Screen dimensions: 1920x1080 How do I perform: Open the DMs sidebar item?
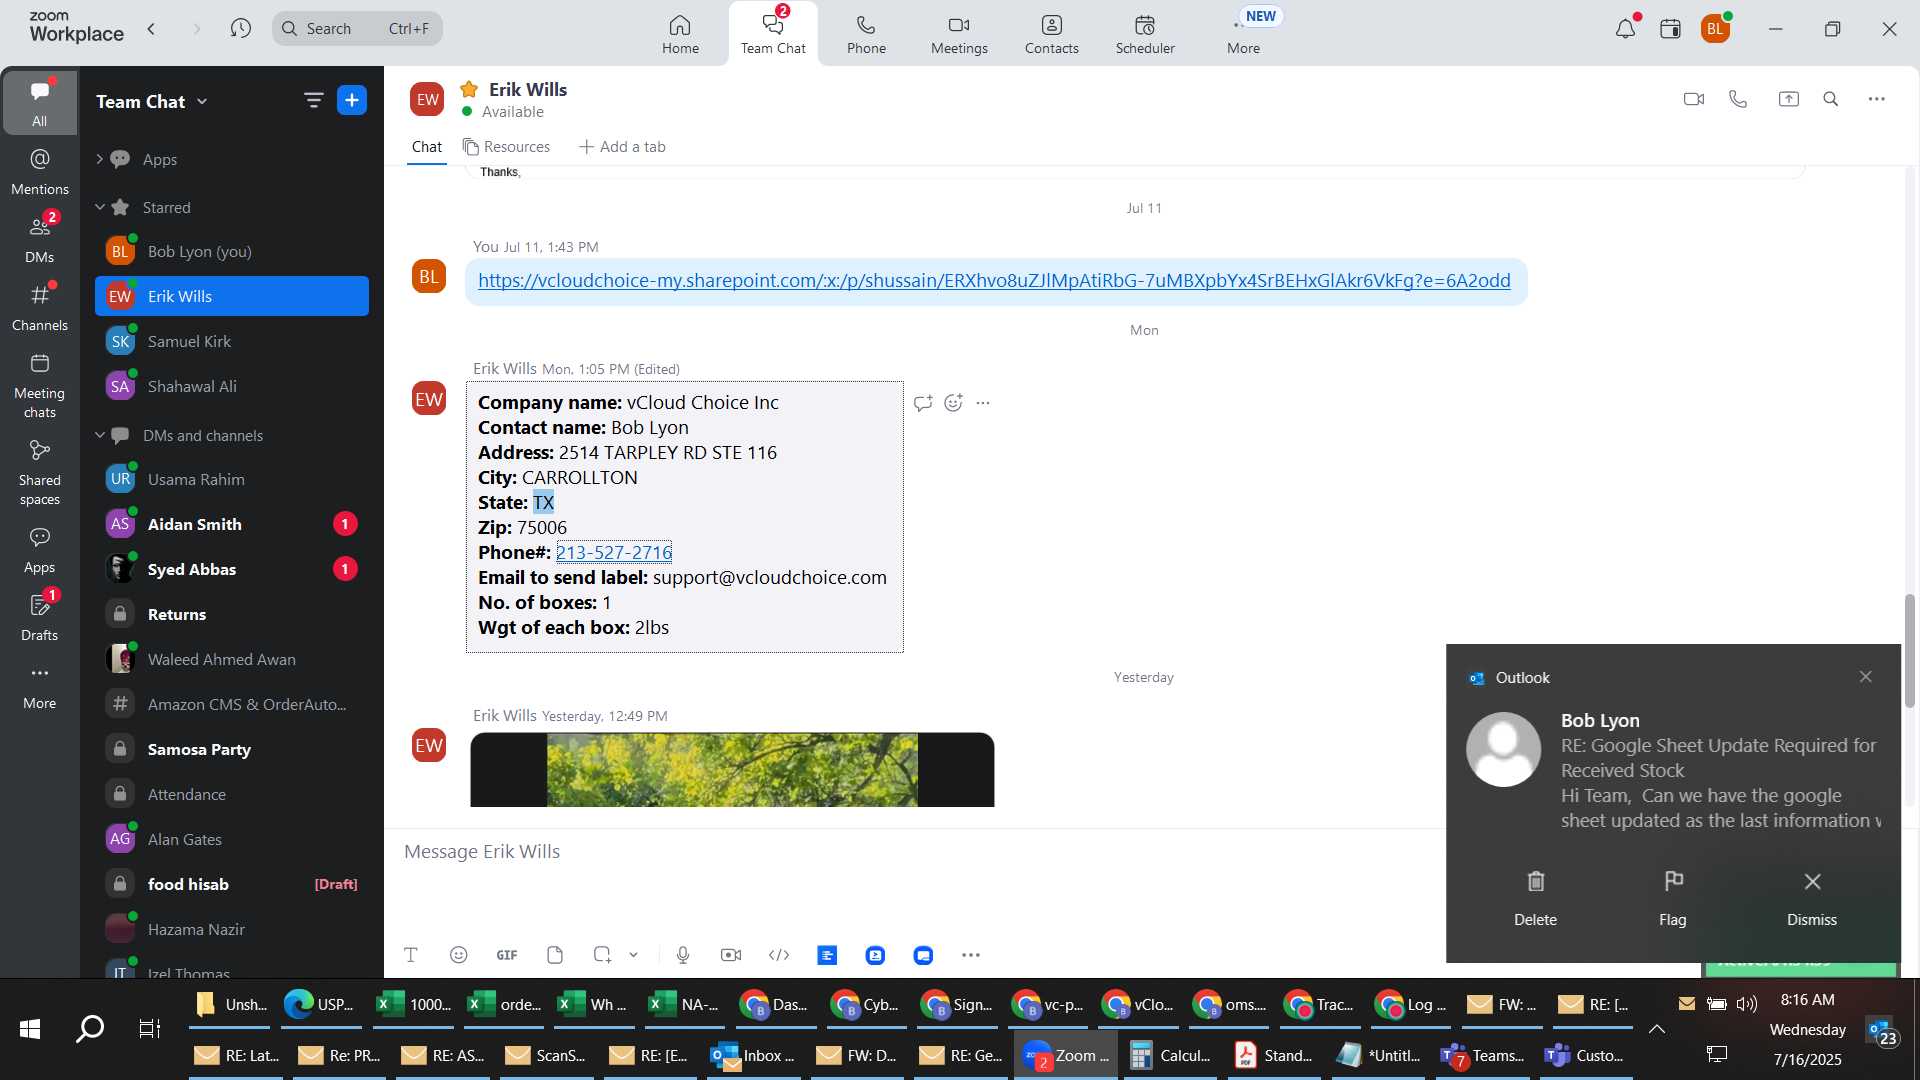coord(40,240)
